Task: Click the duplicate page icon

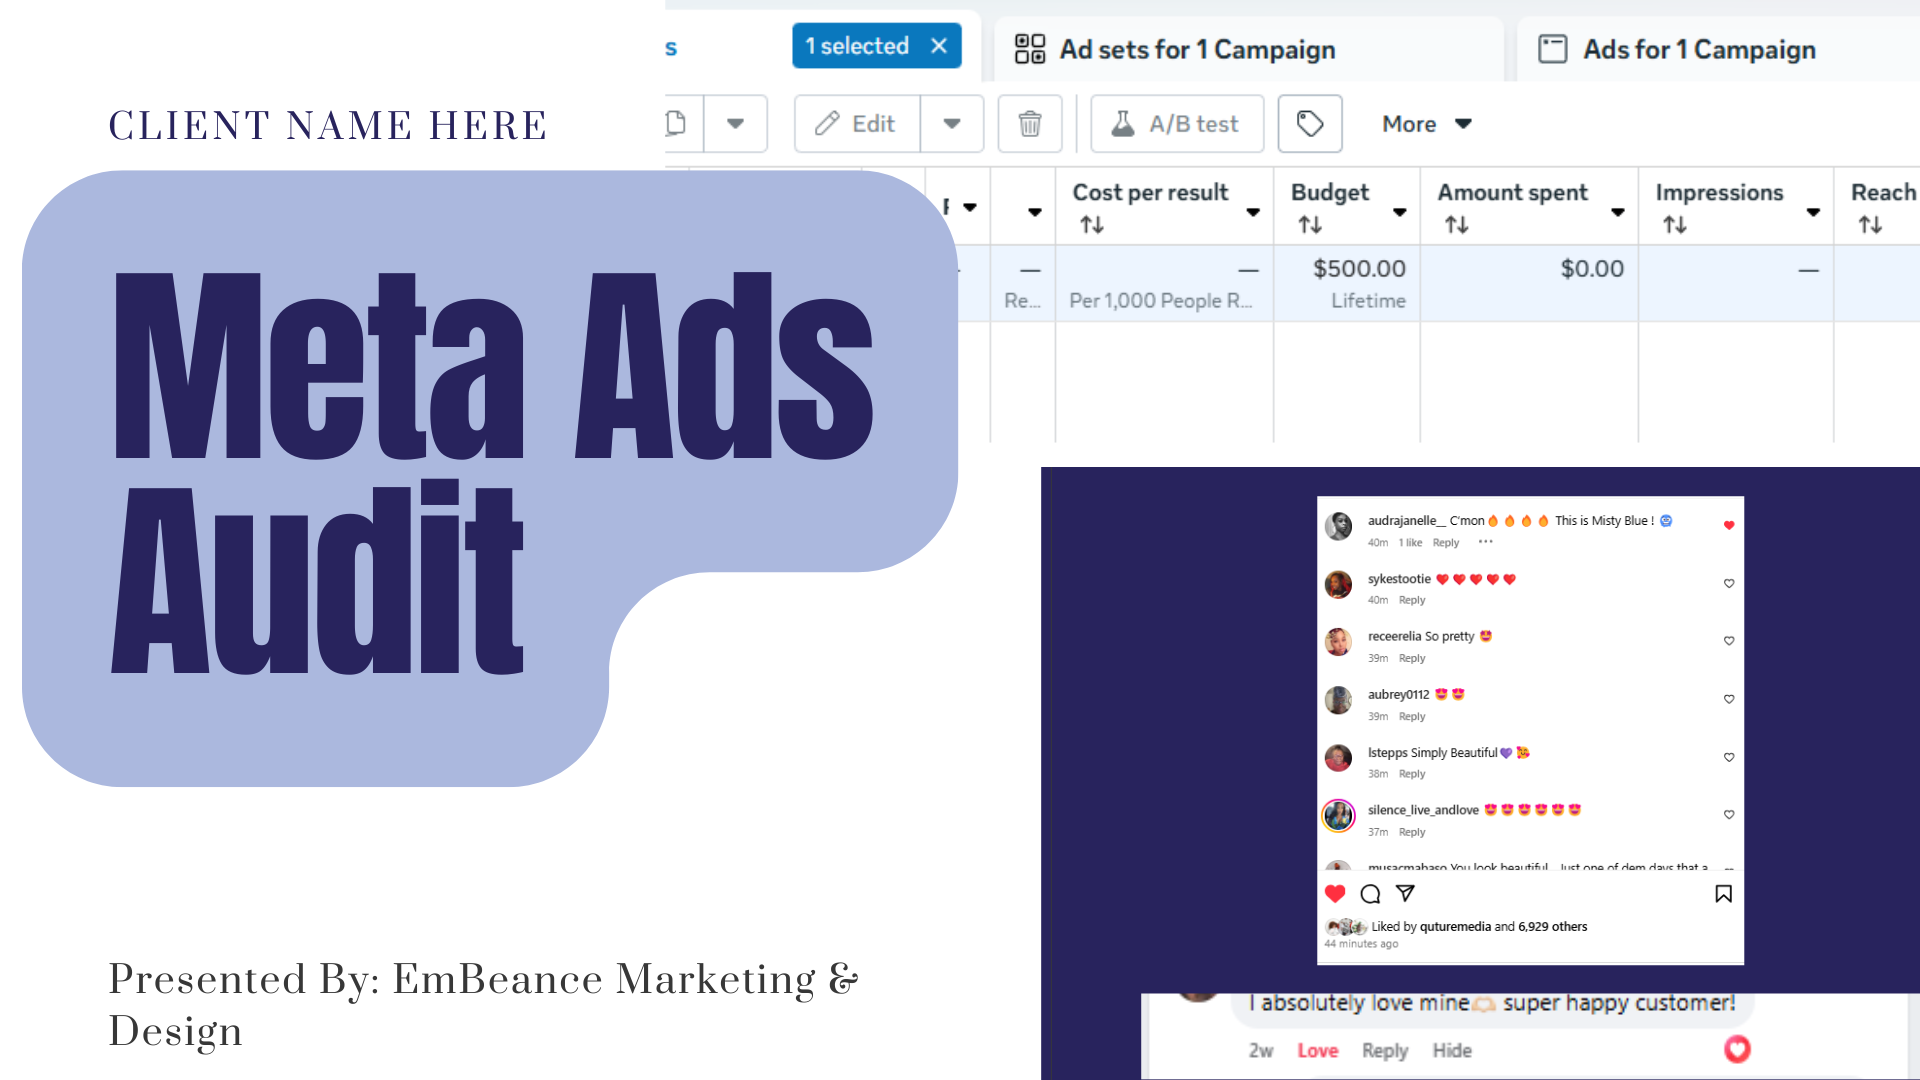Action: pos(676,122)
